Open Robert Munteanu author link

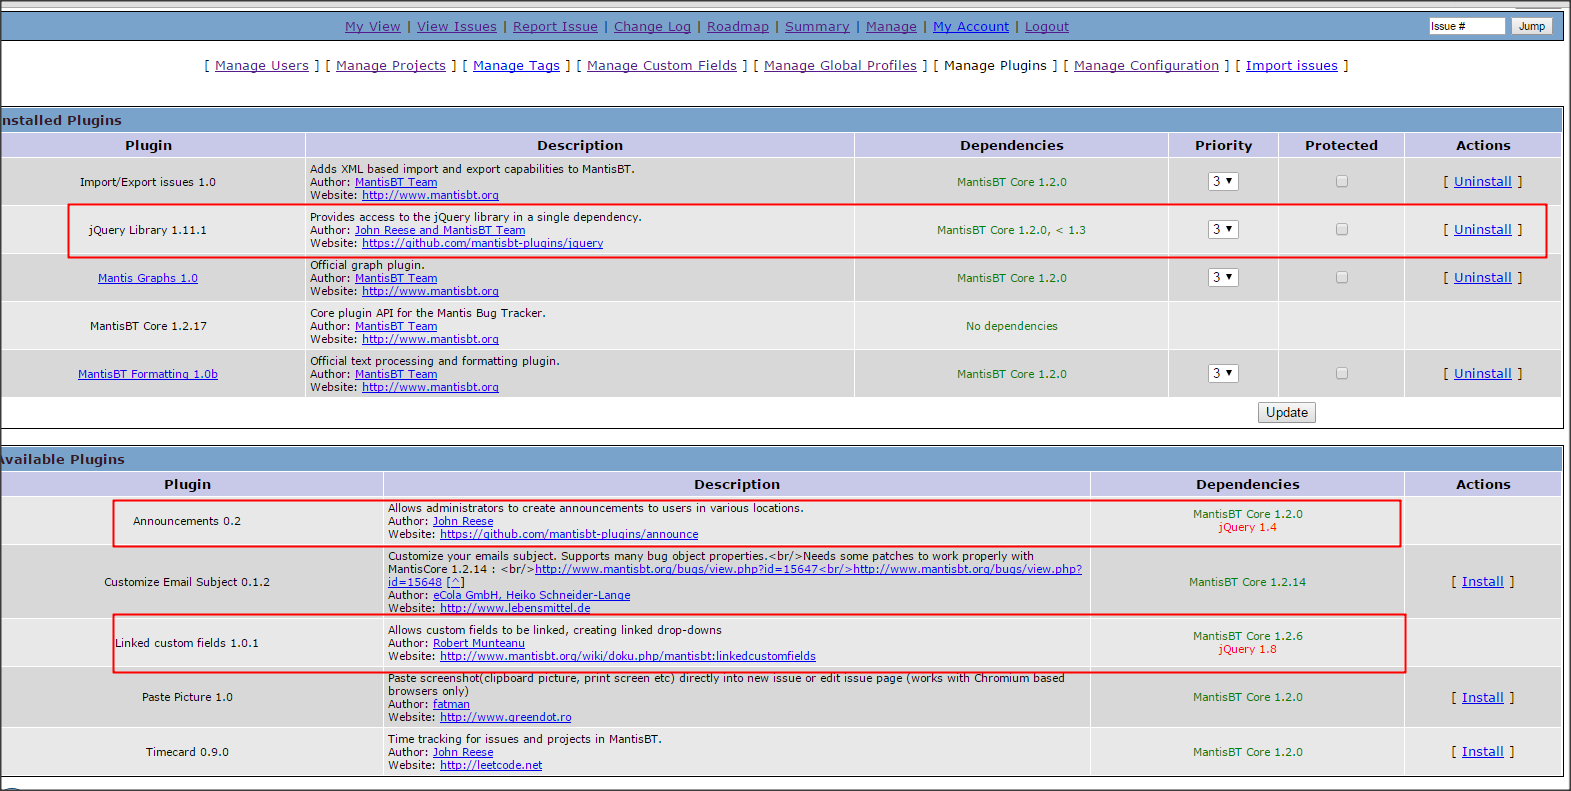coord(478,643)
